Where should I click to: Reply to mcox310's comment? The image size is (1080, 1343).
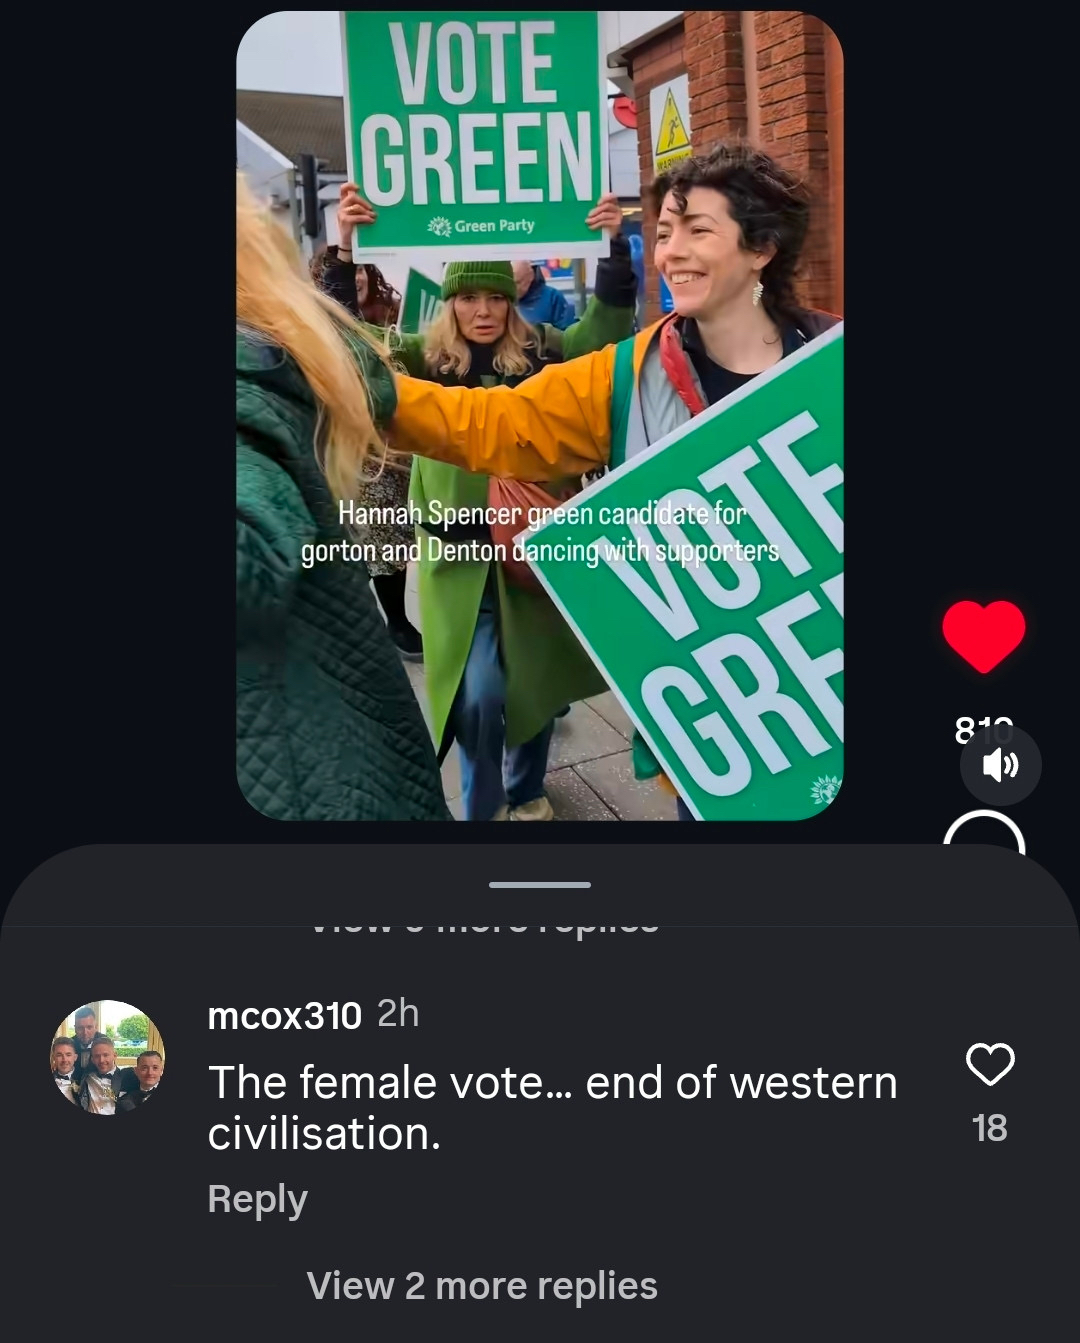tap(257, 1199)
